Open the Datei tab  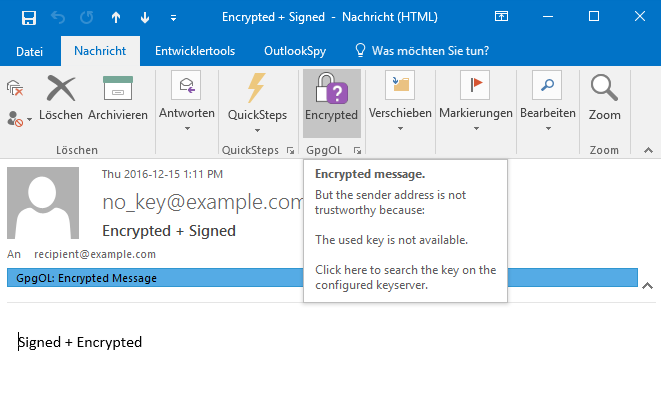coord(30,51)
